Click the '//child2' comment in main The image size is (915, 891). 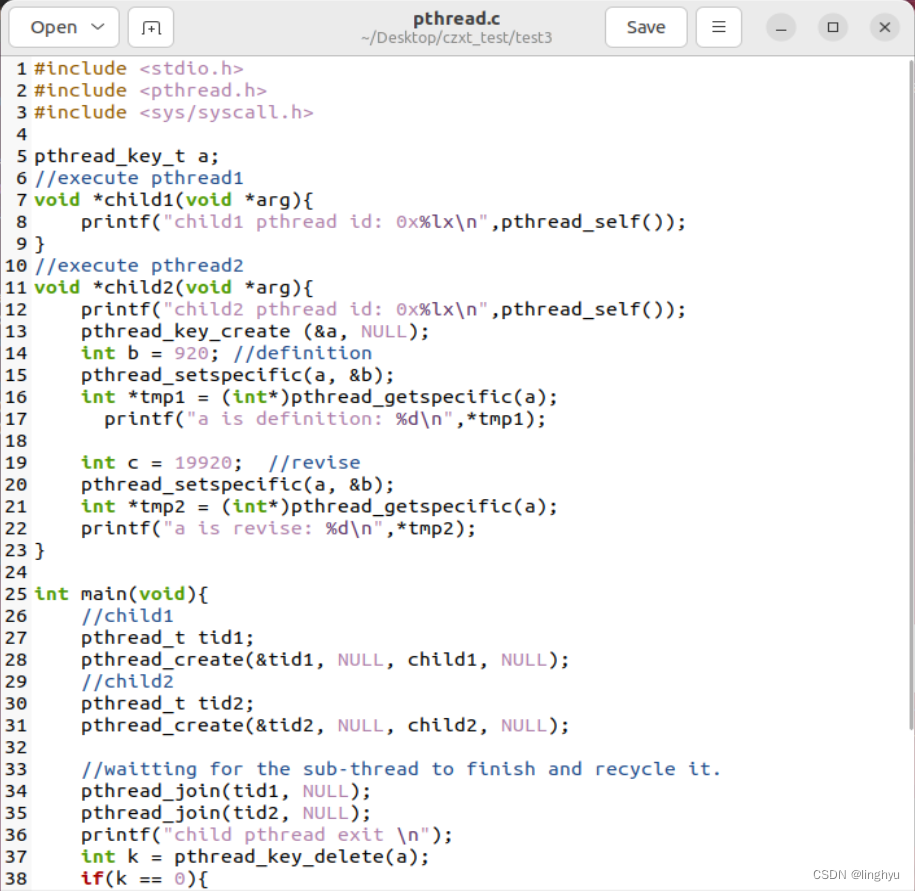(127, 682)
